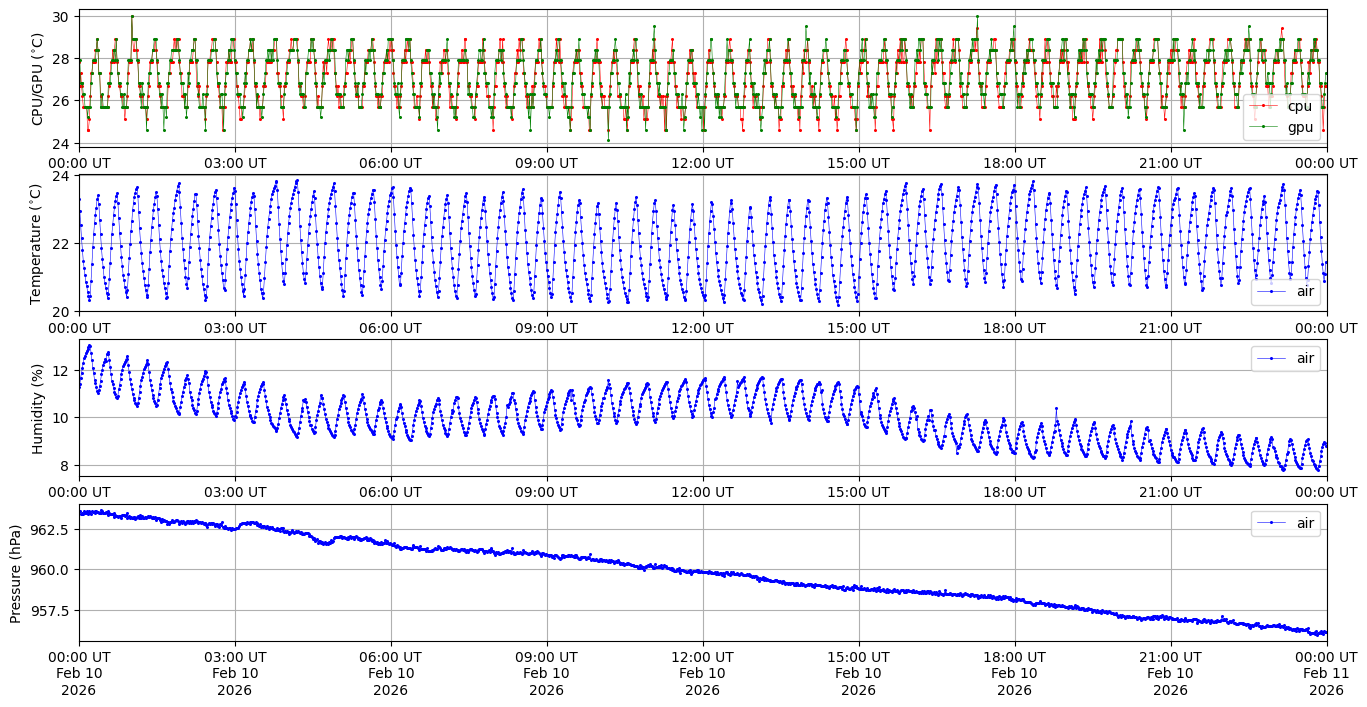Click 09:00 UT tick under Temperature plot
This screenshot has height=707, width=1367.
(x=546, y=327)
